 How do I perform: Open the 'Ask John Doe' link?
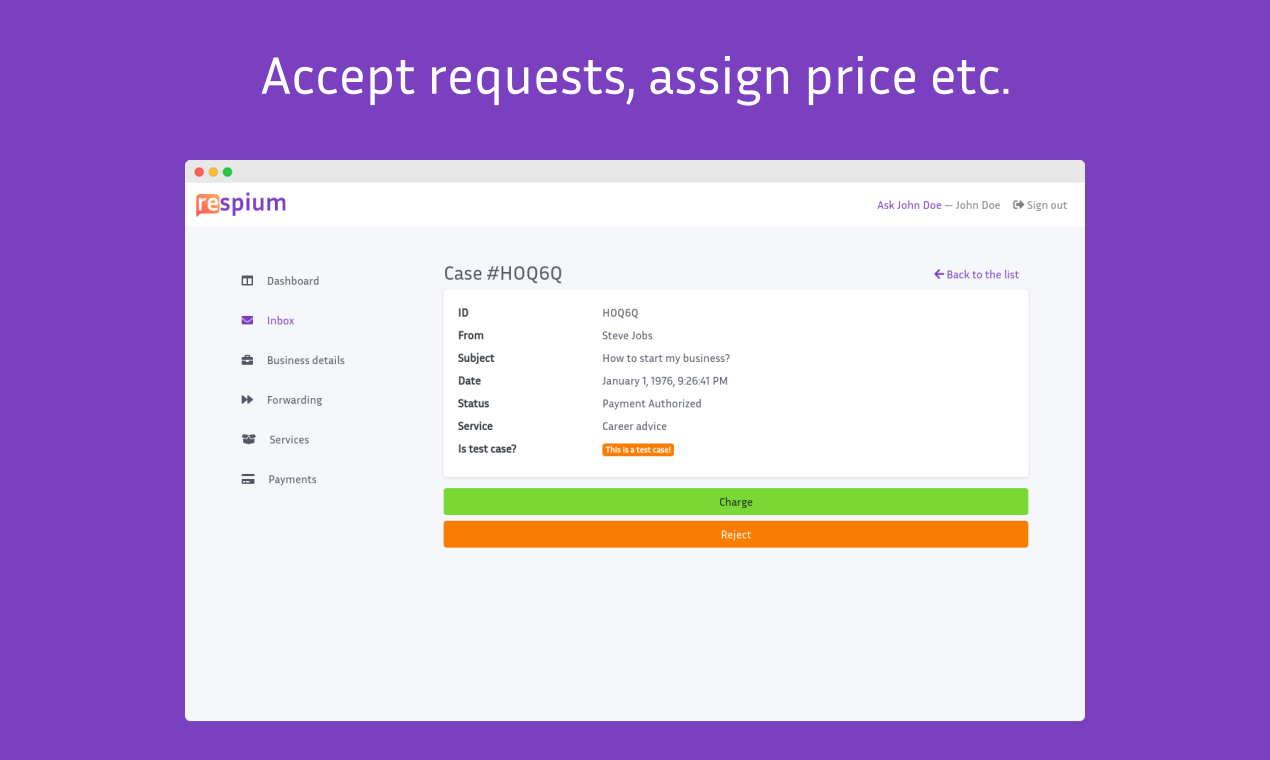pos(909,204)
